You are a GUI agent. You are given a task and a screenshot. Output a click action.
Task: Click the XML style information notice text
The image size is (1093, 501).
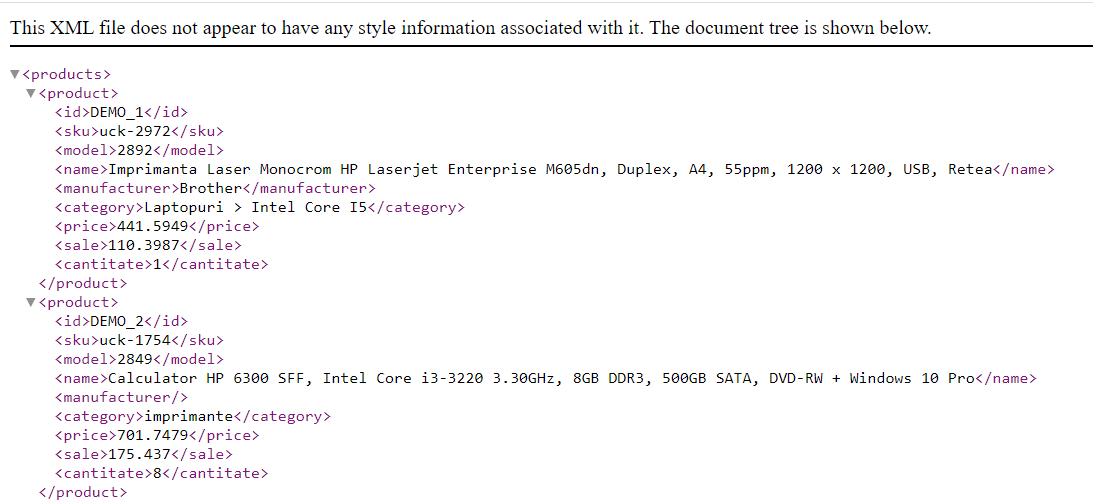click(x=470, y=28)
